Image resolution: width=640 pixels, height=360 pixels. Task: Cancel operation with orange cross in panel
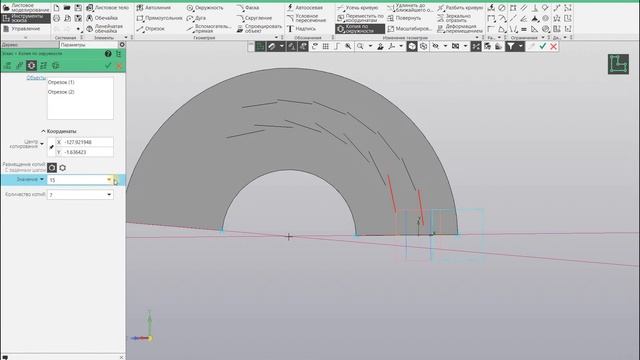(119, 66)
